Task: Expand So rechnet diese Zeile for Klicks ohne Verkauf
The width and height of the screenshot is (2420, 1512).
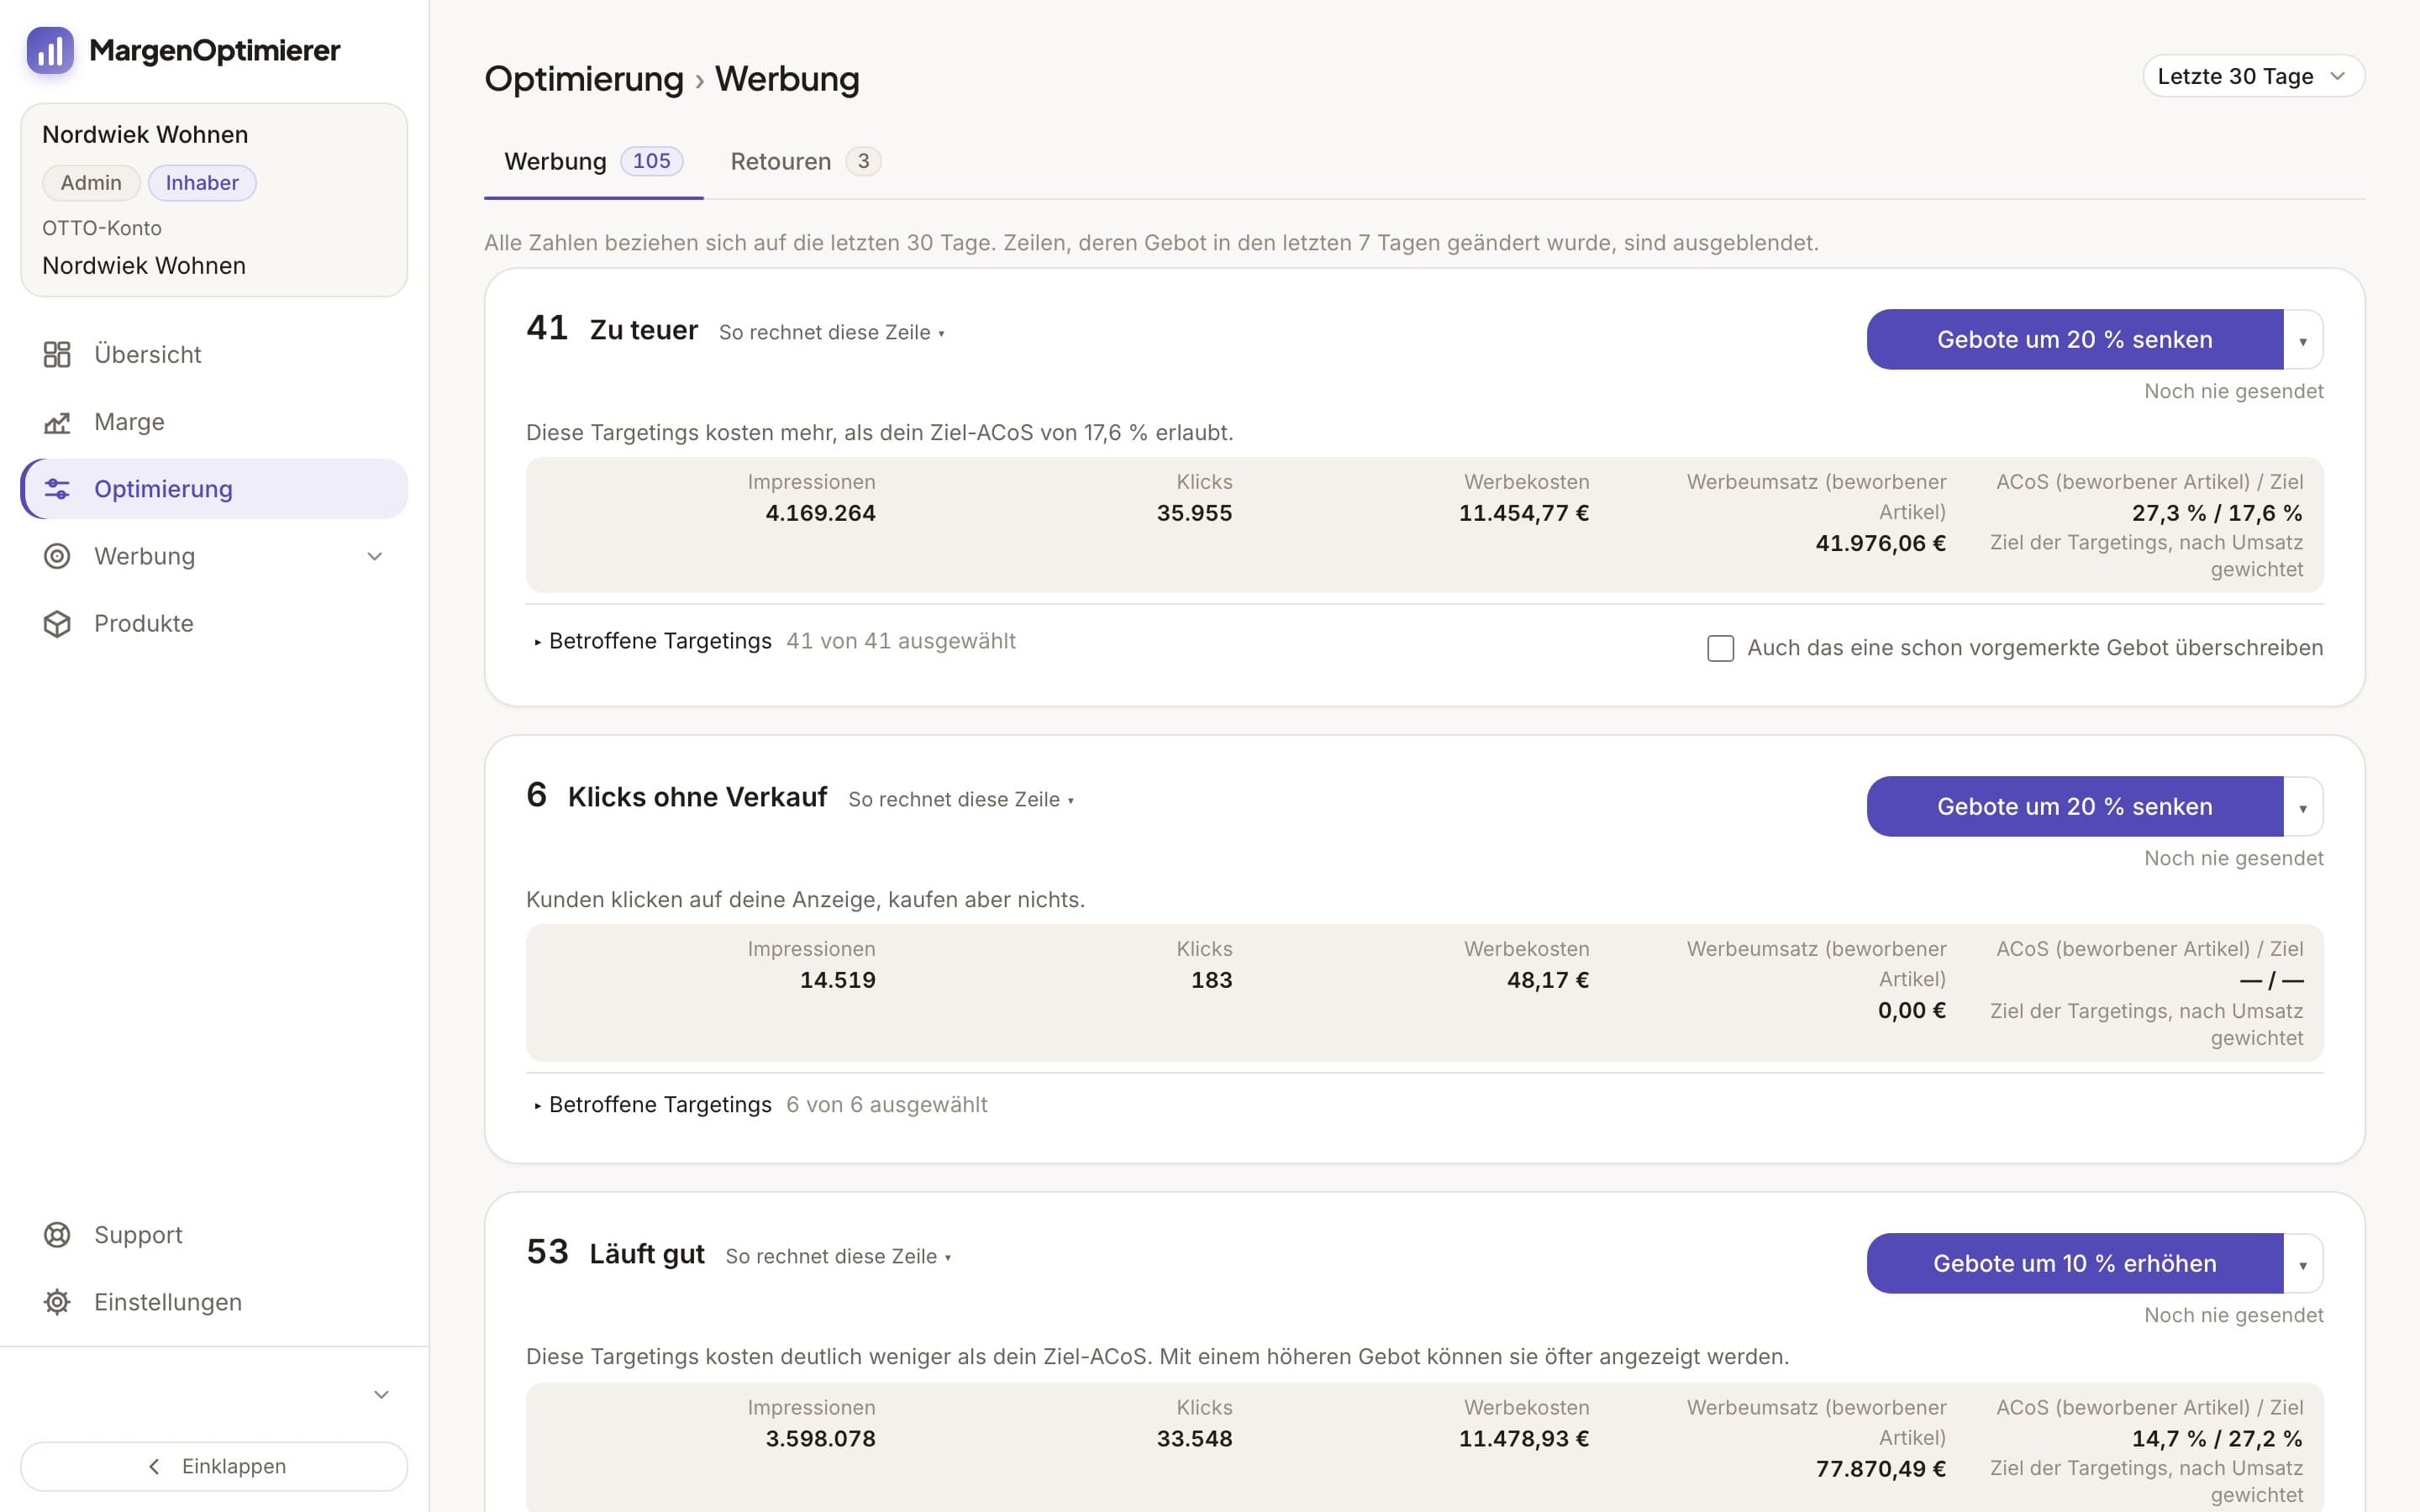Action: (x=961, y=799)
